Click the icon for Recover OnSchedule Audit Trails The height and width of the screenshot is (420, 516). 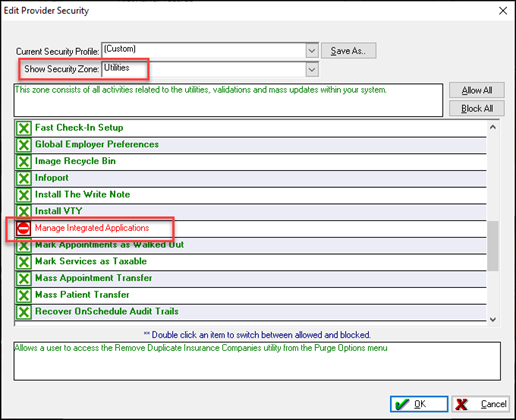point(23,312)
